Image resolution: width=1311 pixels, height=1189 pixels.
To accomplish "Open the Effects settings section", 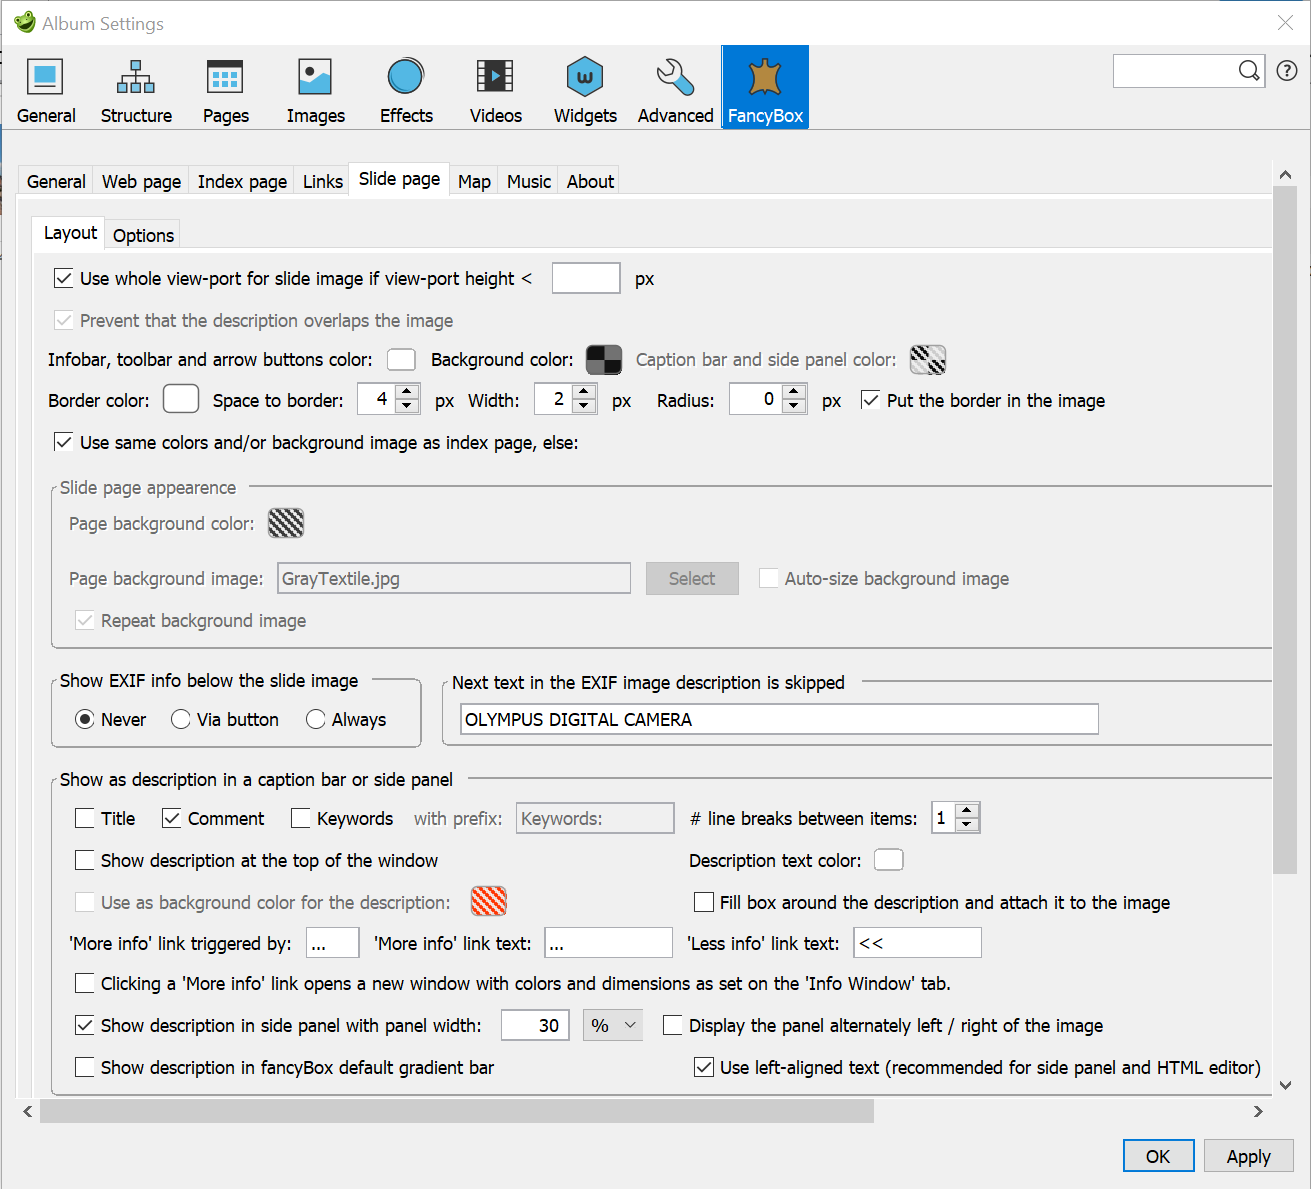I will pyautogui.click(x=406, y=89).
